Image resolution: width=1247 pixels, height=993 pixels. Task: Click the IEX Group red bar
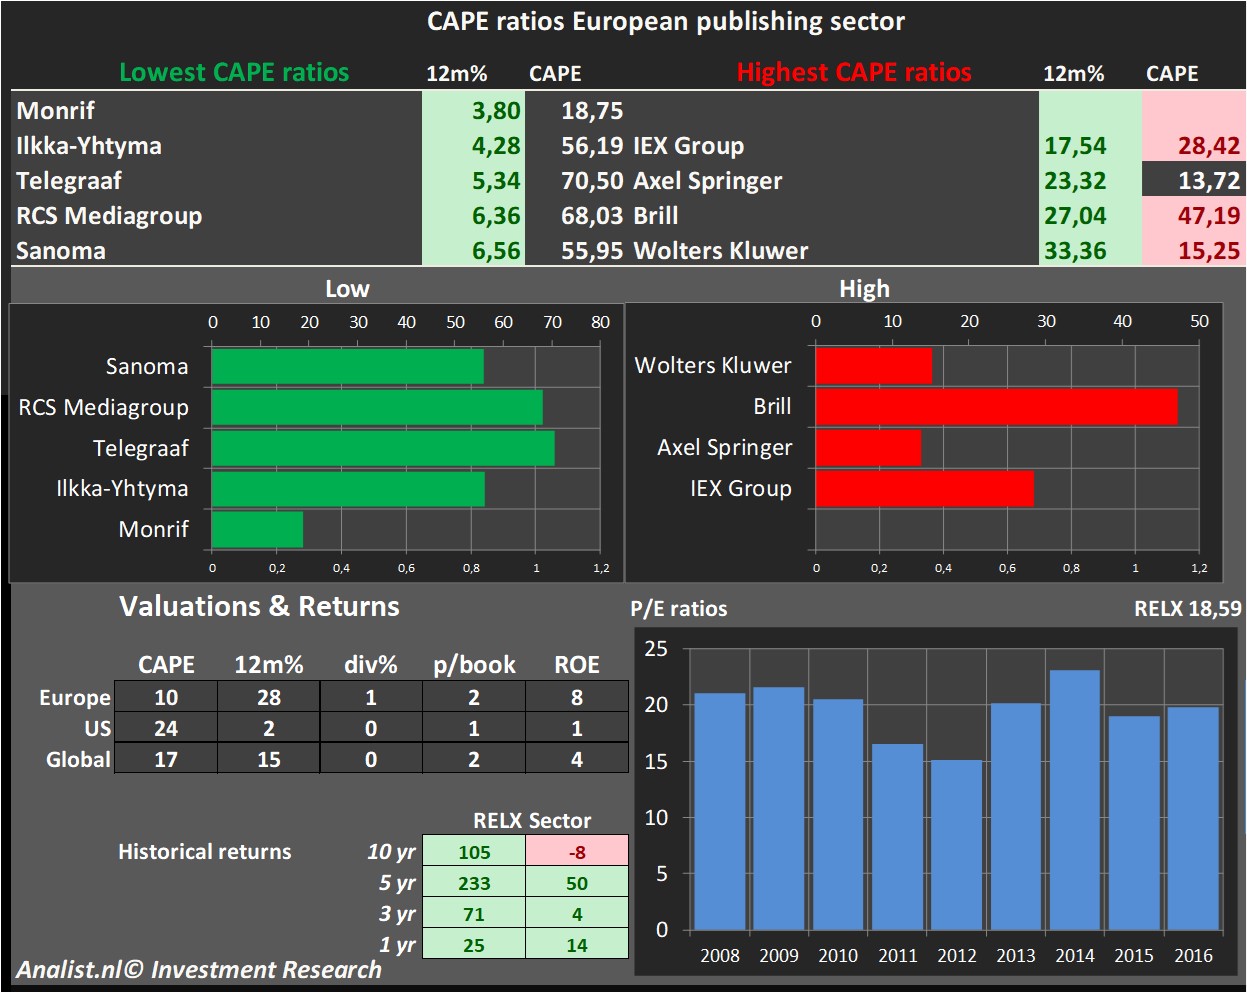[924, 489]
